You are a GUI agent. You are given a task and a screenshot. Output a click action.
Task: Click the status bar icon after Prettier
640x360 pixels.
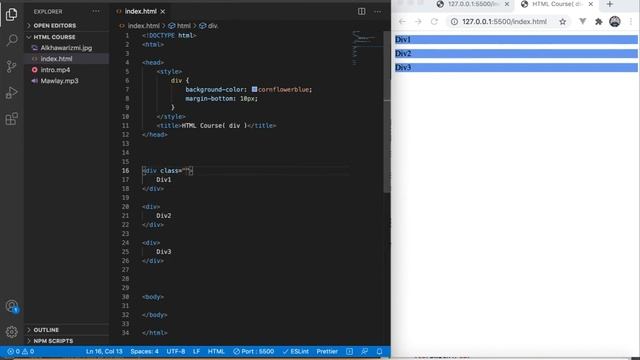pyautogui.click(x=349, y=351)
